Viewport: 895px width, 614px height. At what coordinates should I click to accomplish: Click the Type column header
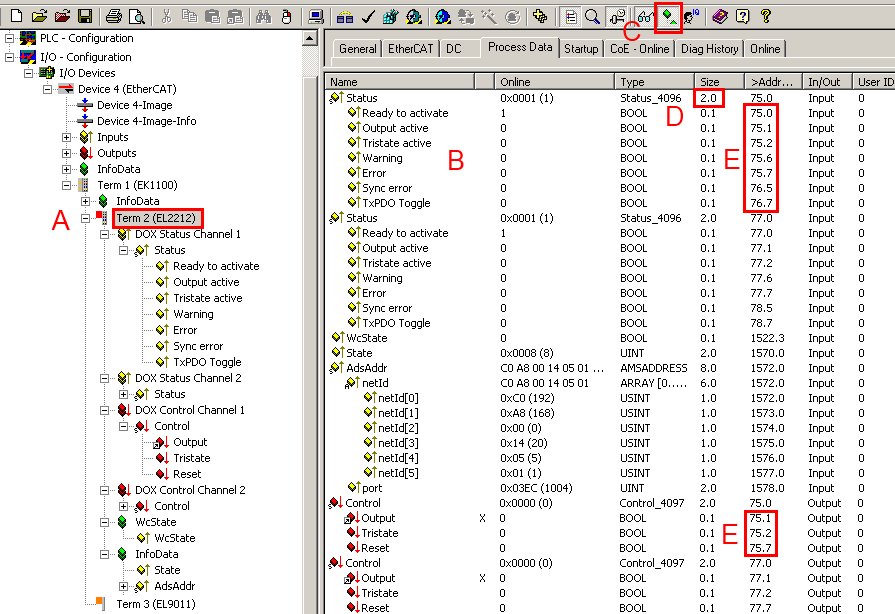pos(654,82)
